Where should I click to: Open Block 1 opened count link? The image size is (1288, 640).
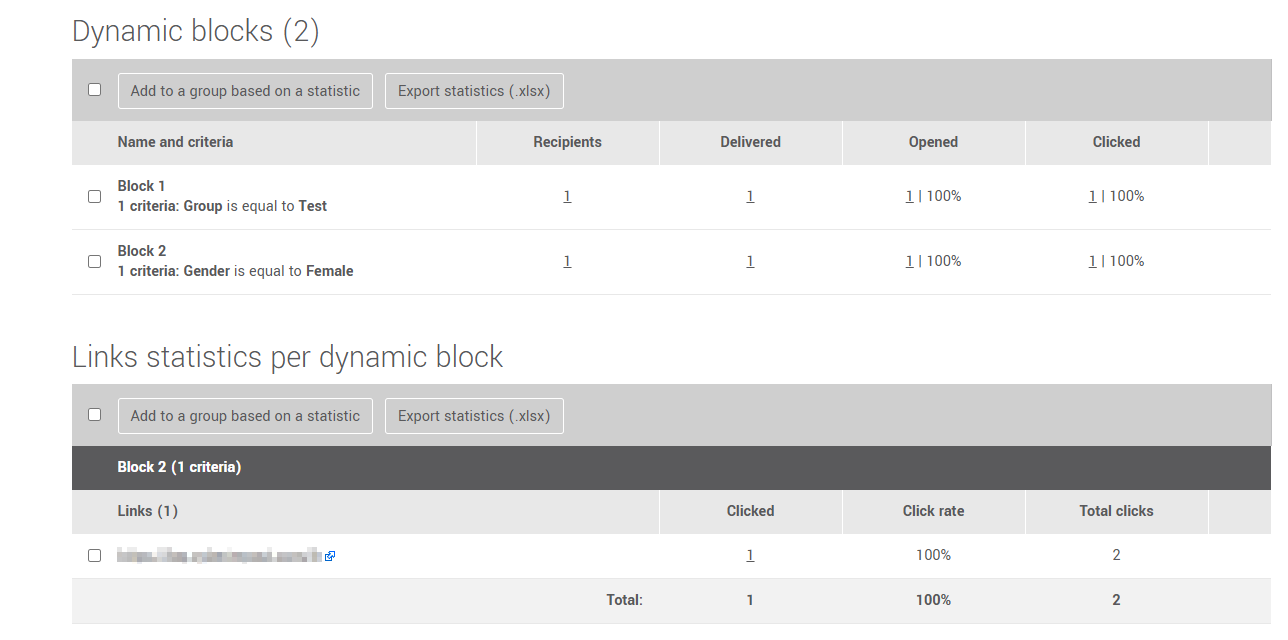pyautogui.click(x=909, y=196)
